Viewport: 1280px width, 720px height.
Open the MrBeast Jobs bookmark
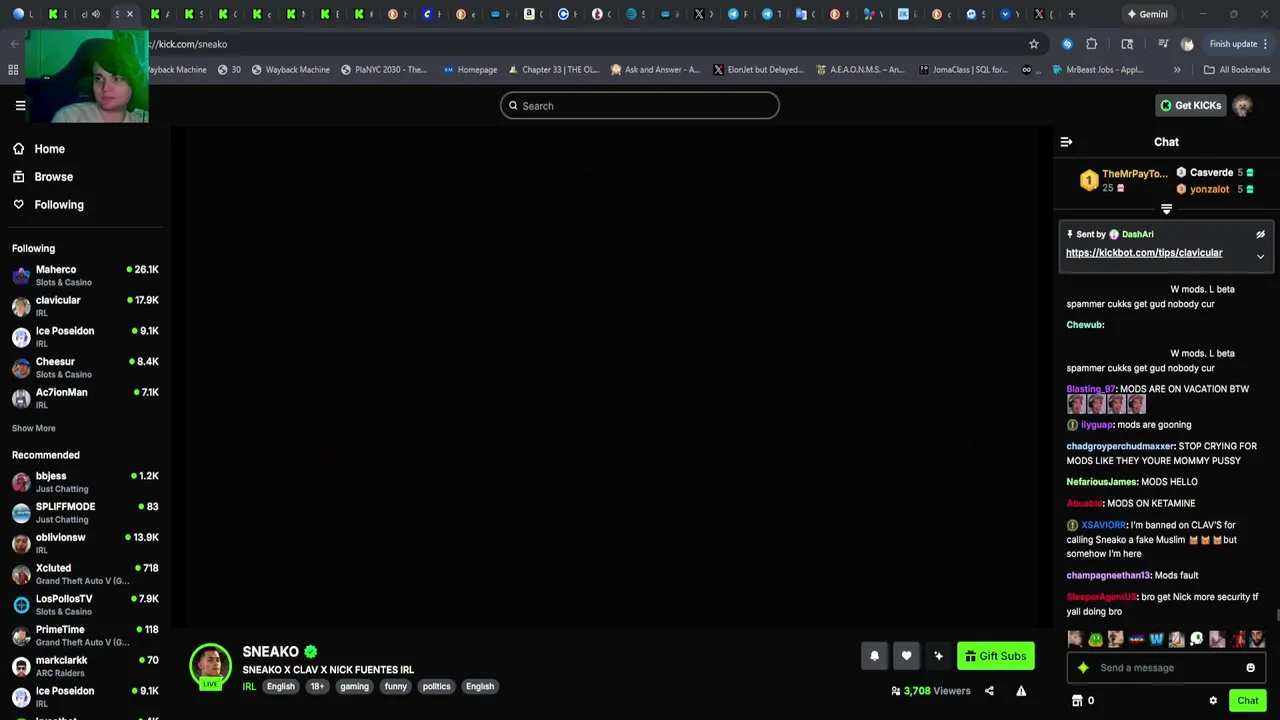(x=1097, y=70)
